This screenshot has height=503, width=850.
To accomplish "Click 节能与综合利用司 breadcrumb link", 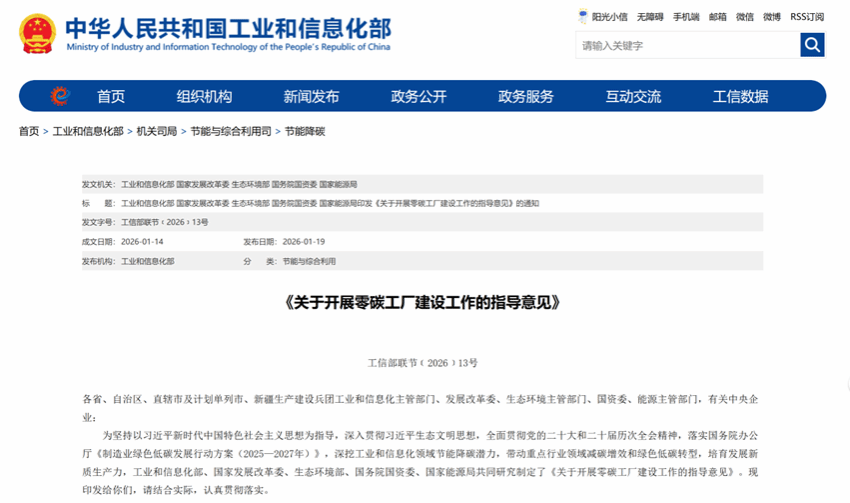I will (x=231, y=131).
